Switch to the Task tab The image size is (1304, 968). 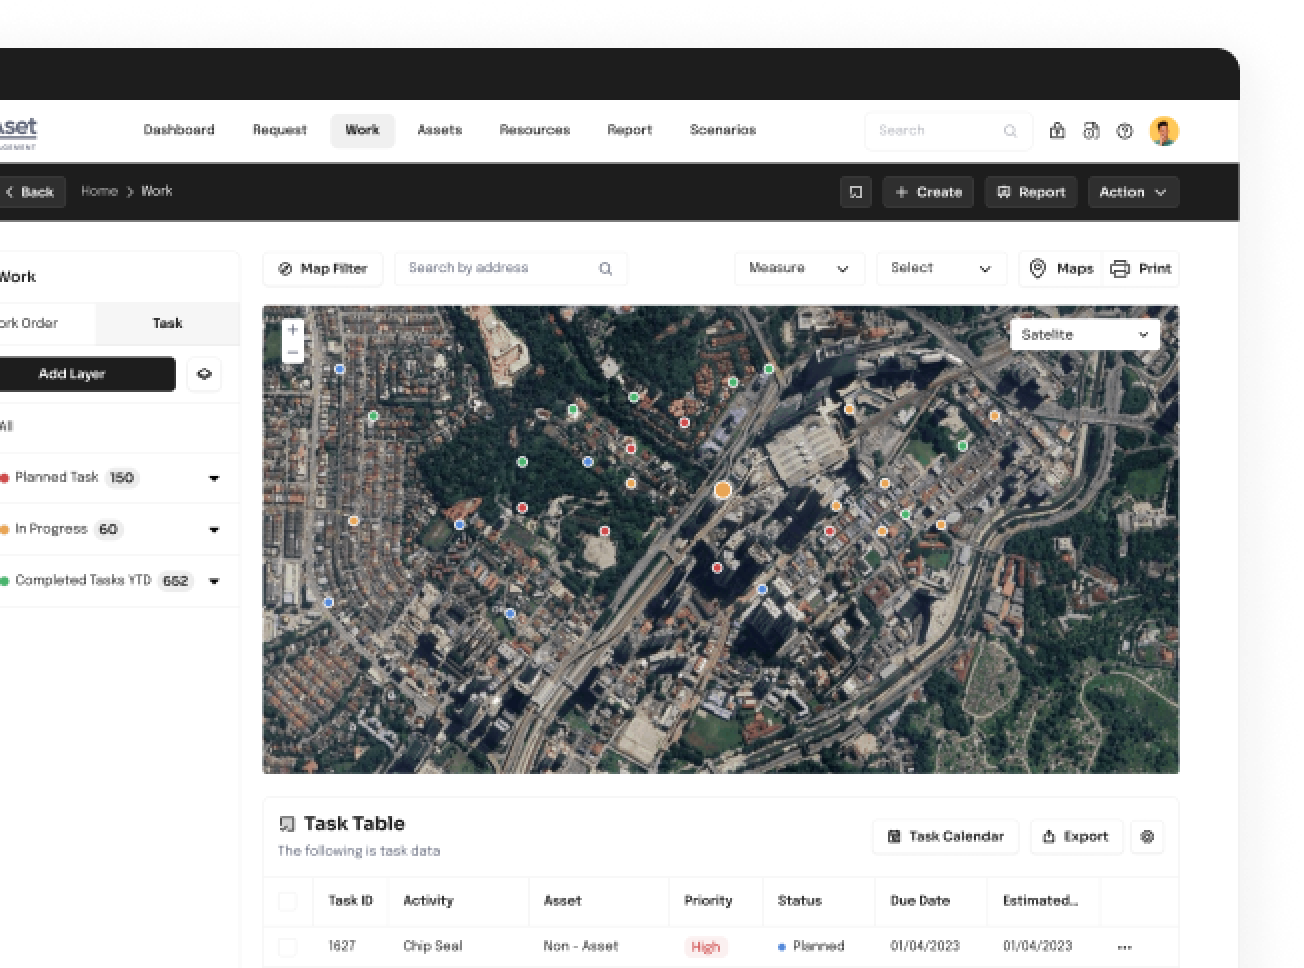point(167,323)
